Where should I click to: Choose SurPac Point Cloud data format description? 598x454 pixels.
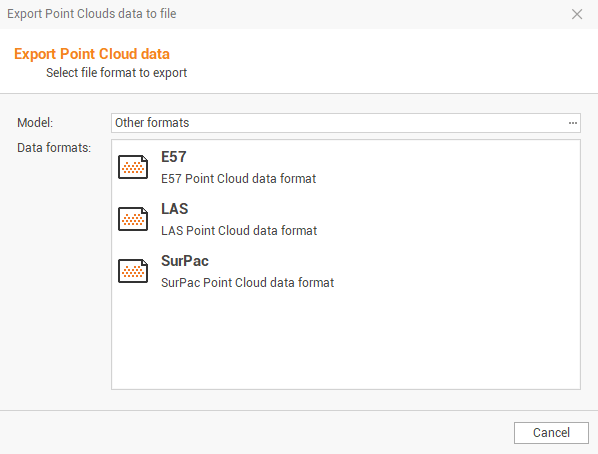pyautogui.click(x=248, y=283)
